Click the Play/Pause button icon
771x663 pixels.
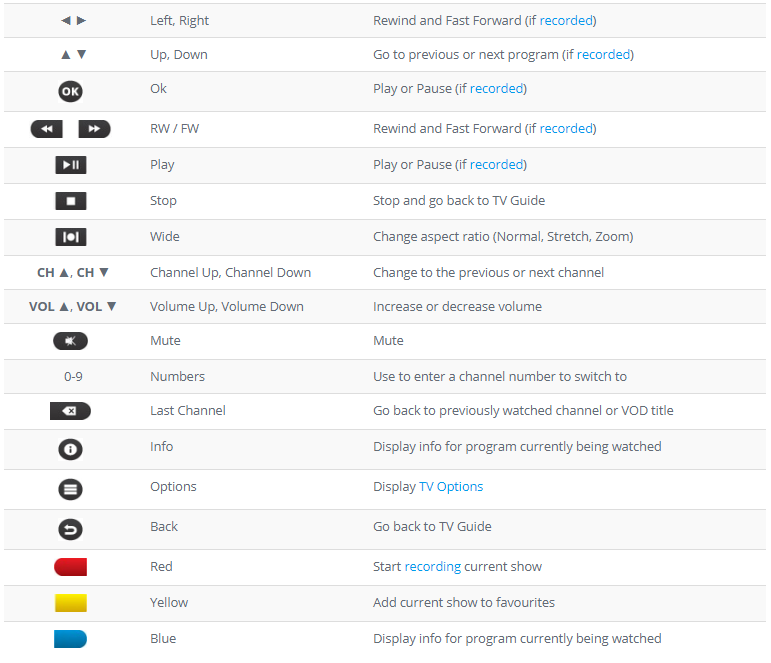(x=71, y=165)
